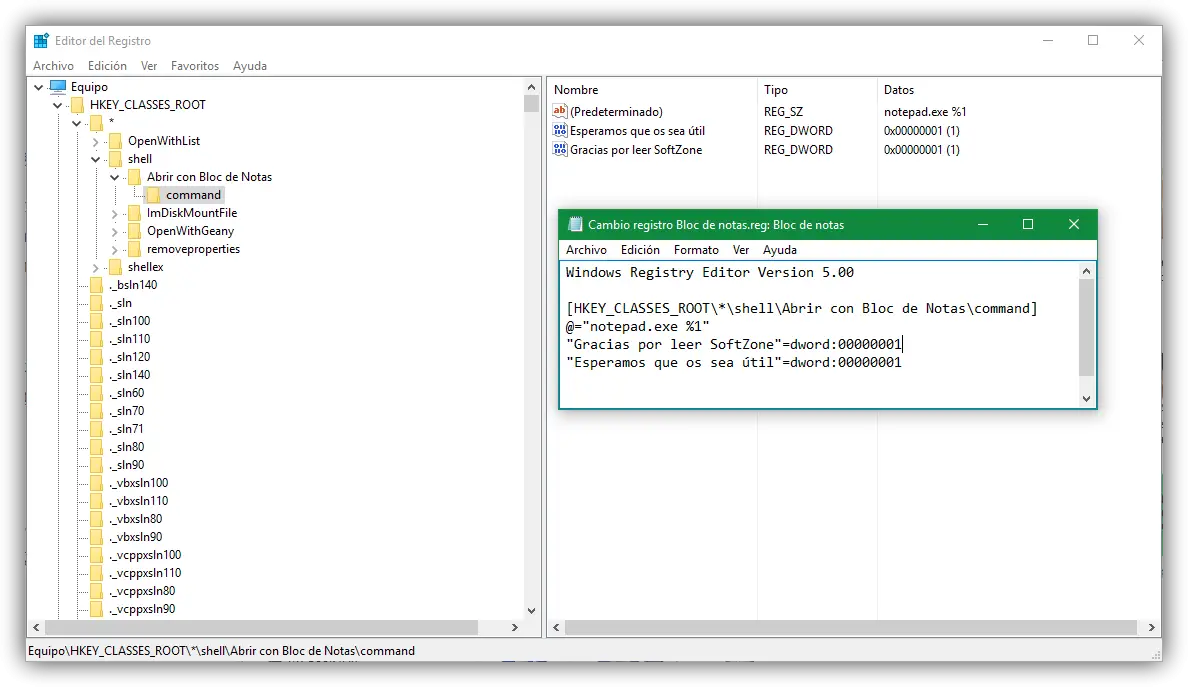Minimize the Notepad window
The image size is (1188, 687).
(x=983, y=224)
